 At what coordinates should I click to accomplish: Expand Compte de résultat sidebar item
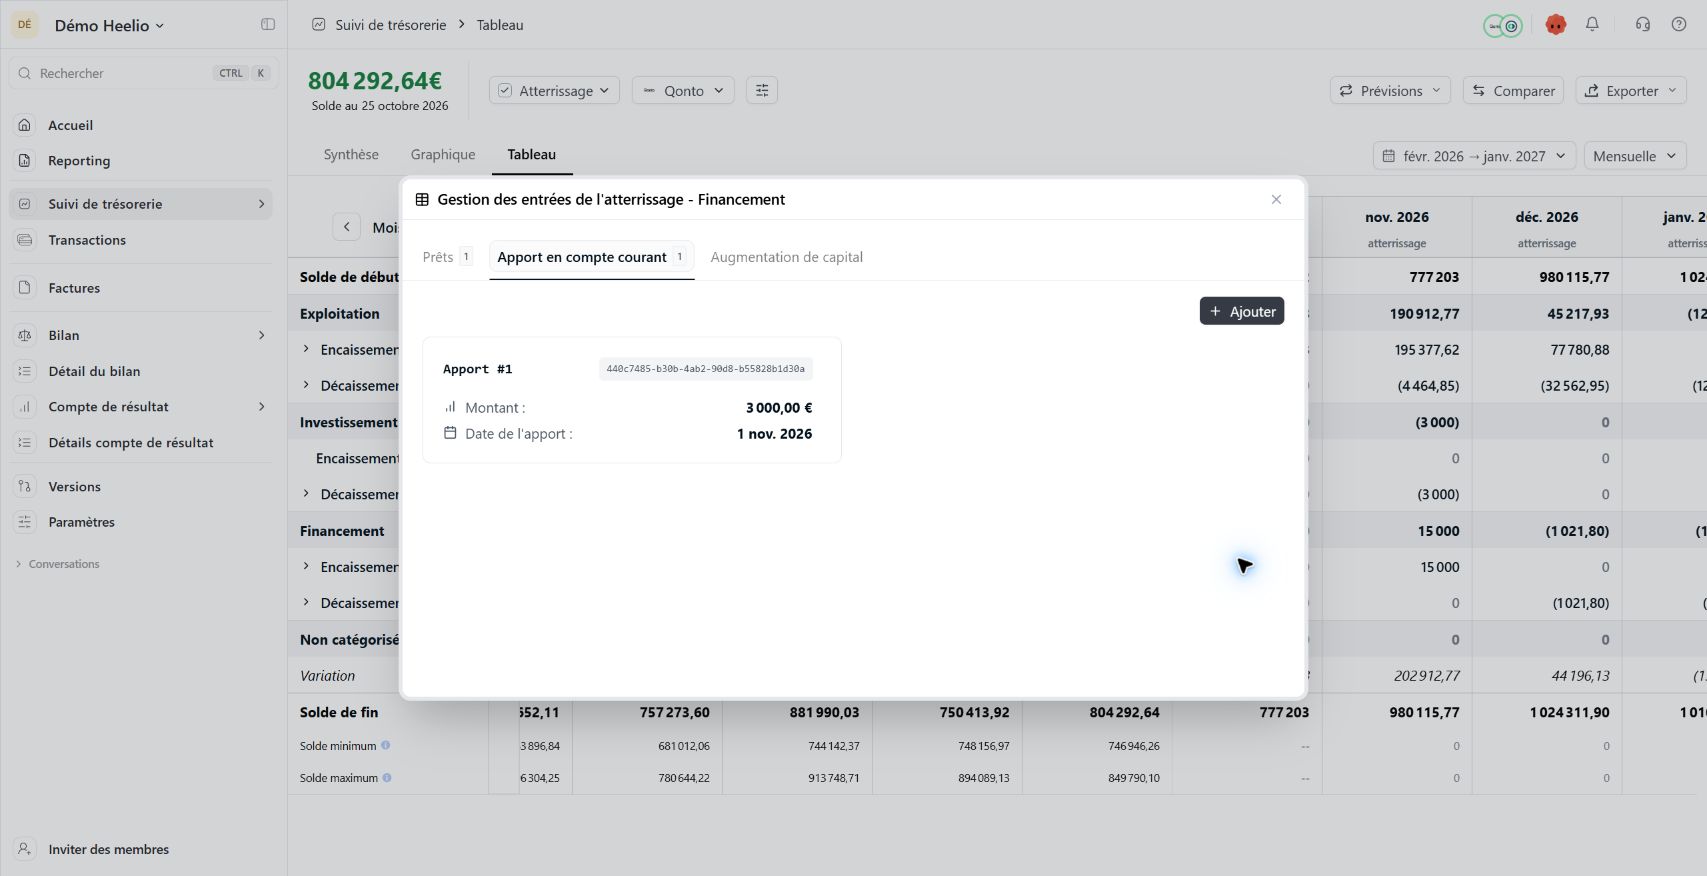pyautogui.click(x=262, y=407)
